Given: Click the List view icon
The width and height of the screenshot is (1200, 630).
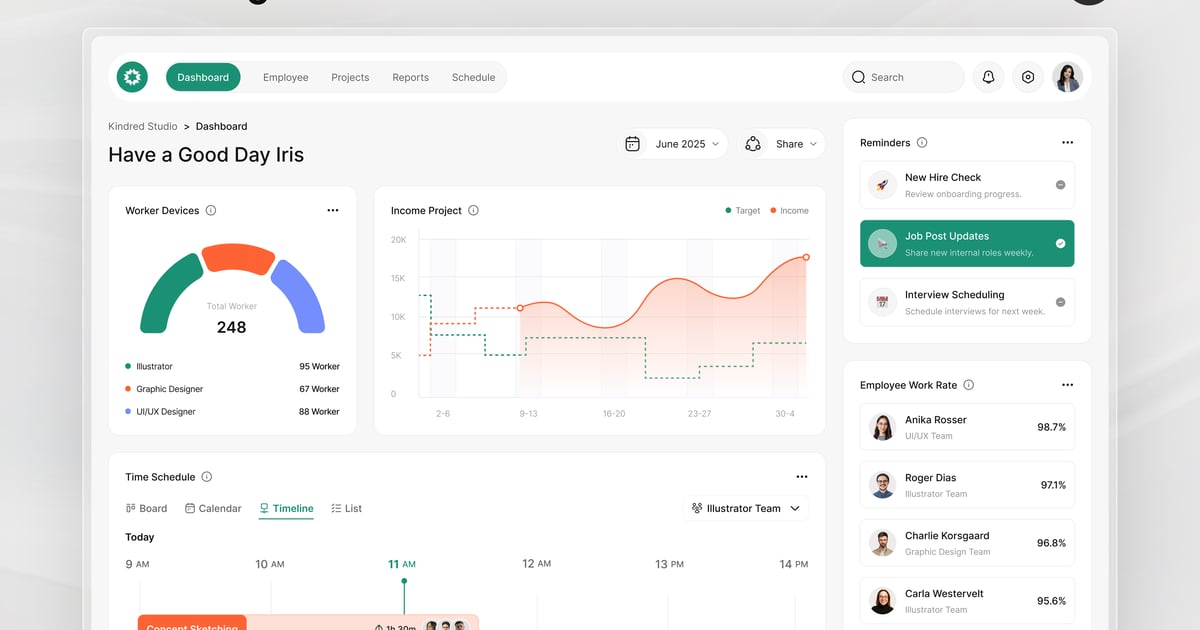Looking at the screenshot, I should (336, 508).
